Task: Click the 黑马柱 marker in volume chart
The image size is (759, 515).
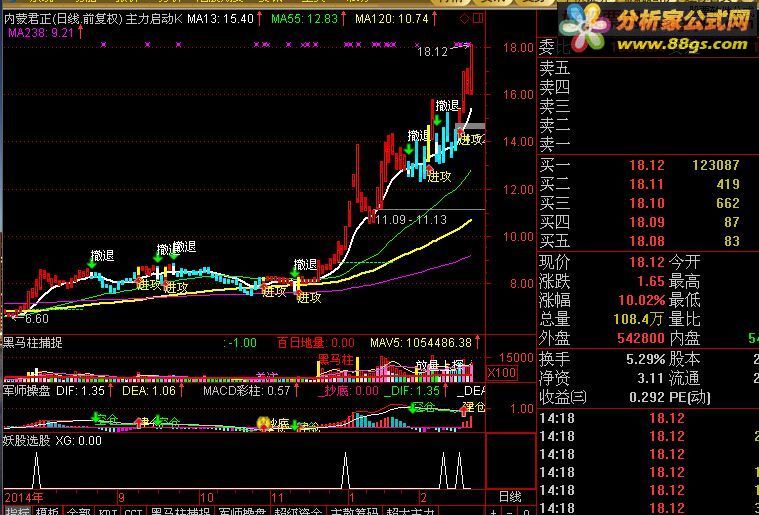Action: click(x=335, y=360)
